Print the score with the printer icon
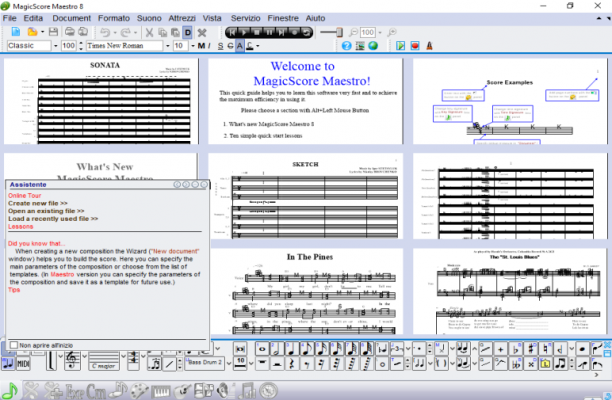This screenshot has height=400, width=612. 69,32
